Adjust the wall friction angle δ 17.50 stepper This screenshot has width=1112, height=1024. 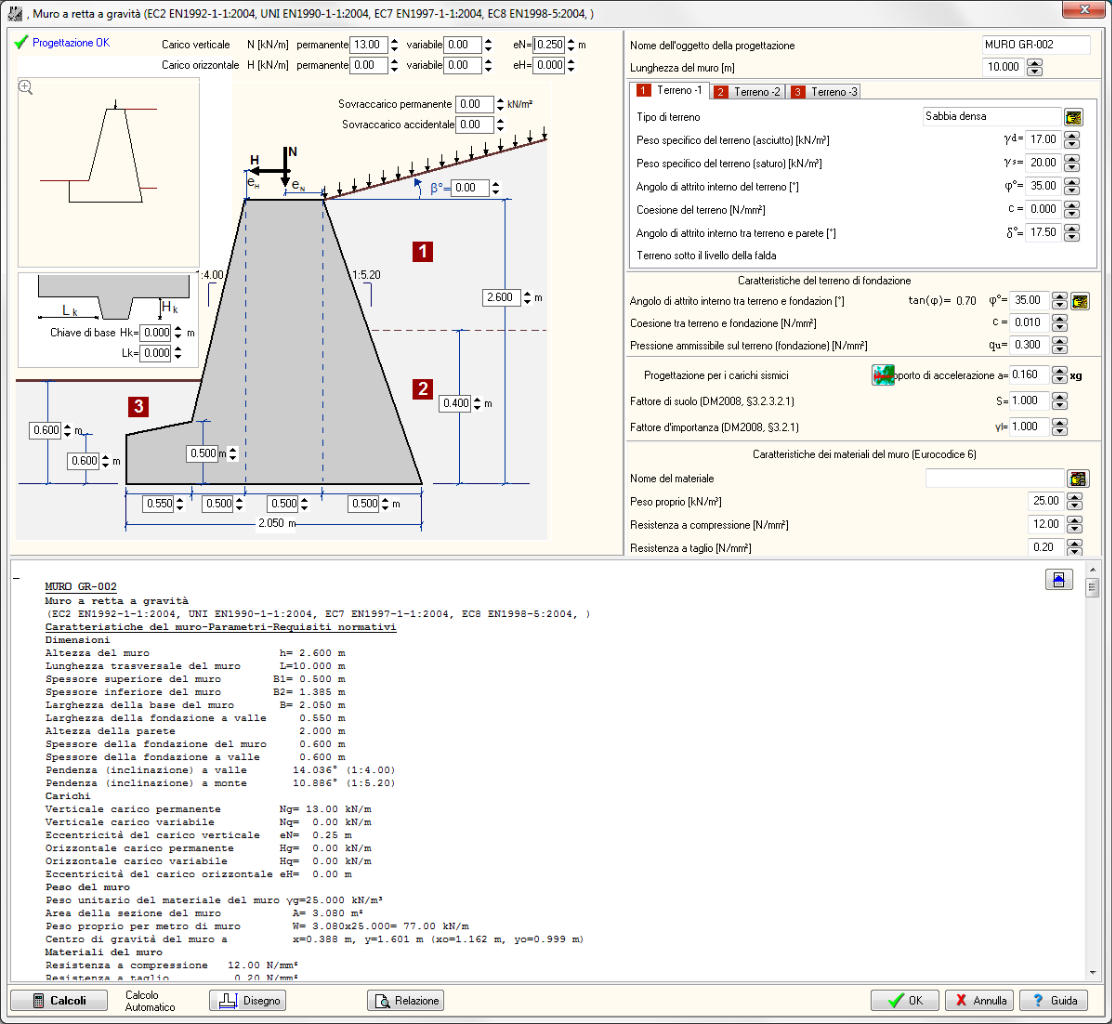point(1072,233)
